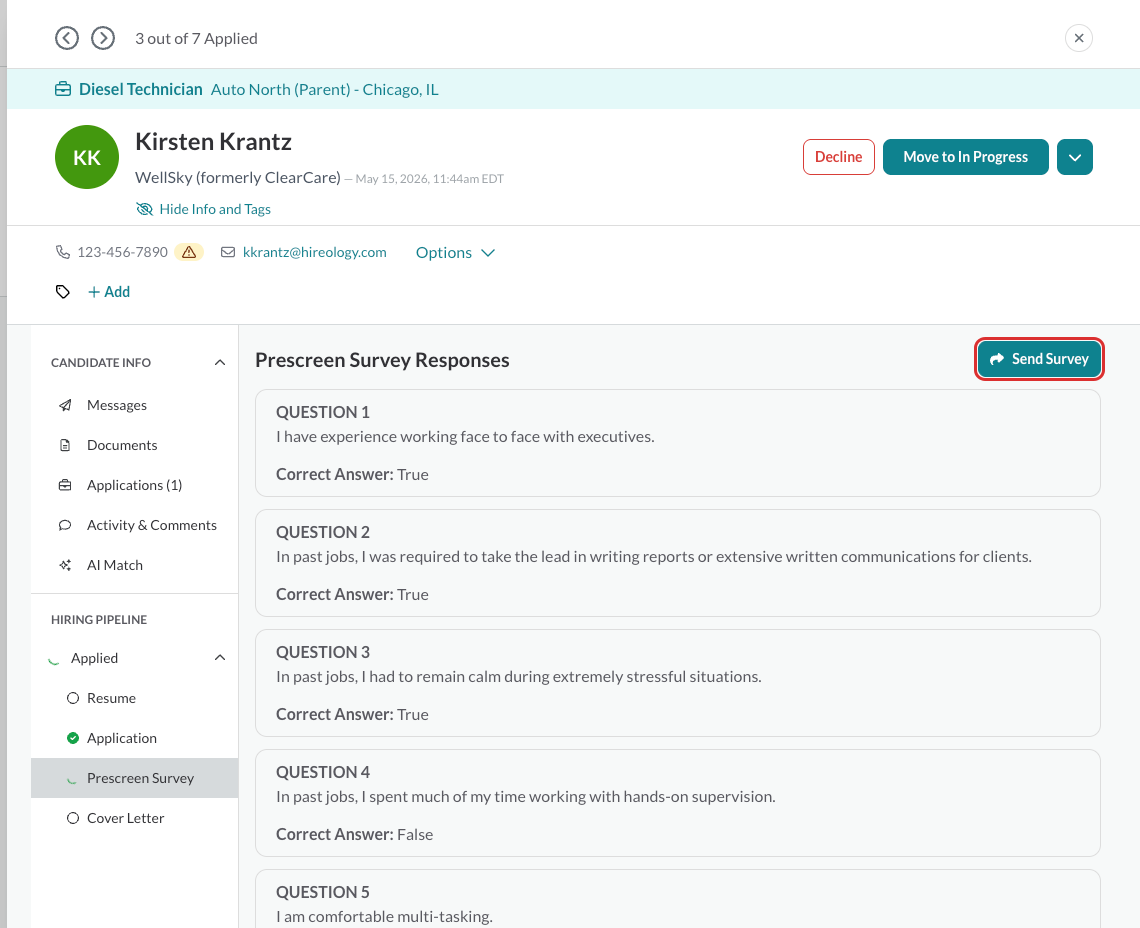Move candidate to In Progress

point(966,157)
